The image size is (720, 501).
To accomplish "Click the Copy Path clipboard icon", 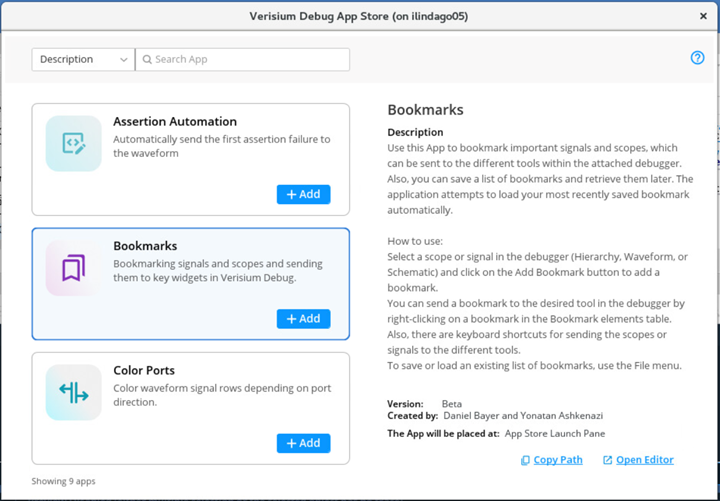I will click(525, 460).
